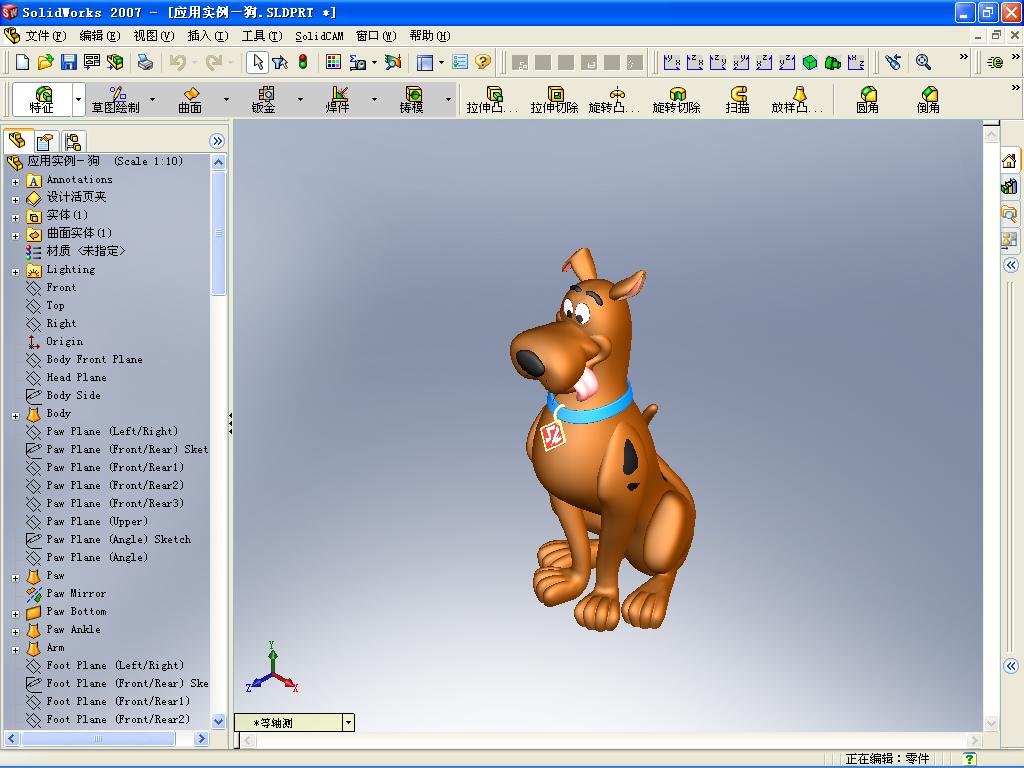Expand the Lighting tree node
Screen dimensions: 1024x768
click(16, 272)
